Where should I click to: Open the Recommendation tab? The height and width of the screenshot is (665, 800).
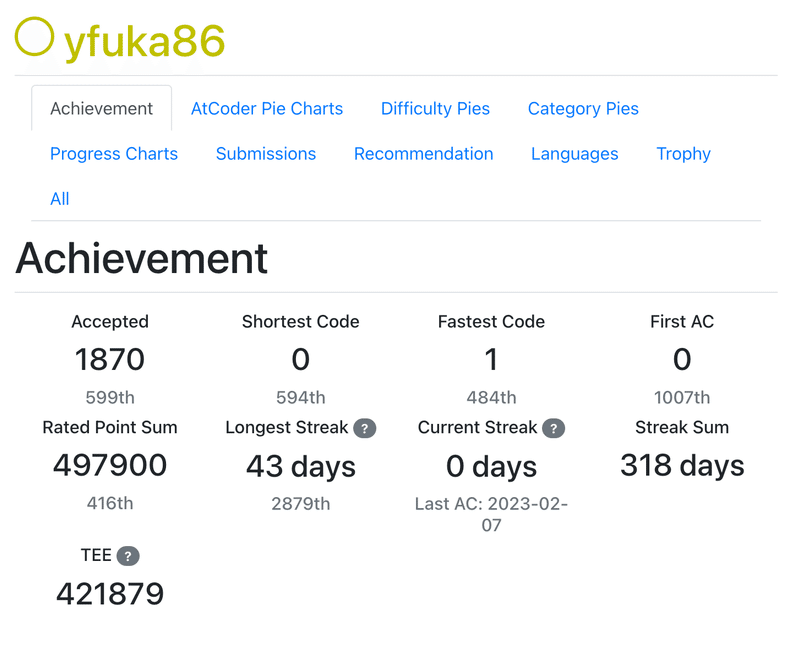coord(424,154)
